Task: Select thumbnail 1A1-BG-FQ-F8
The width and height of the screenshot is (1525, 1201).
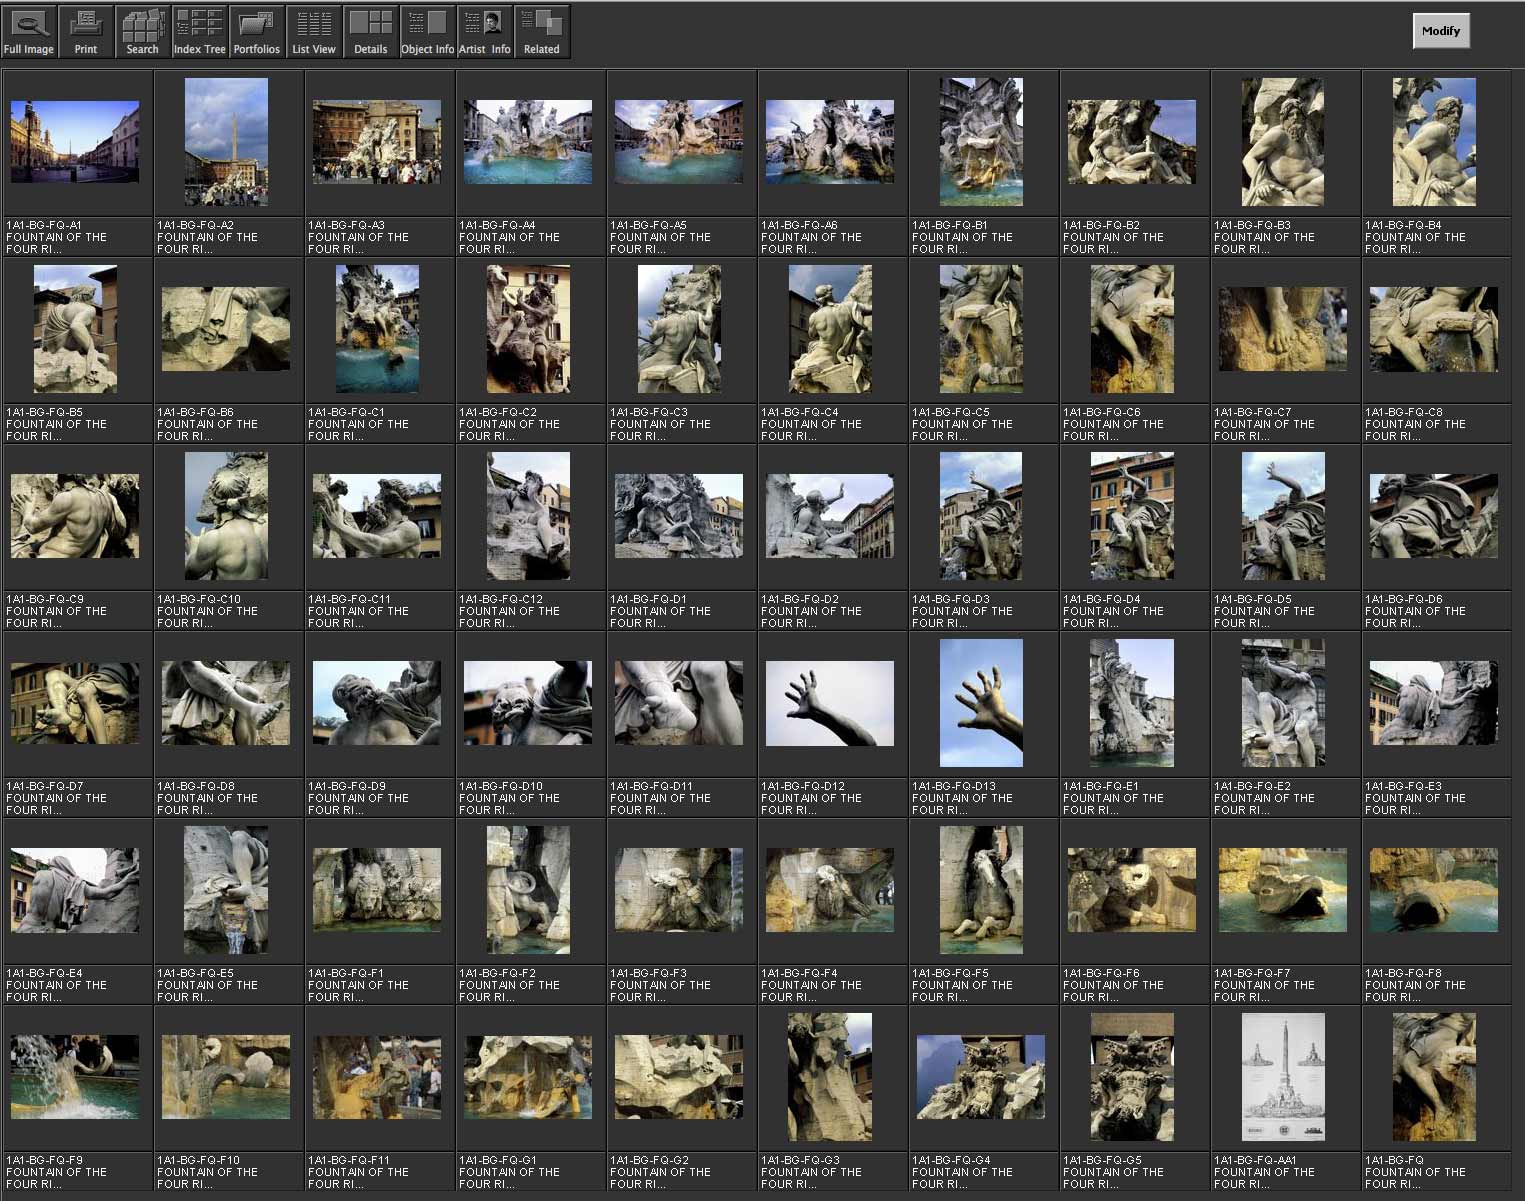Action: (1434, 890)
